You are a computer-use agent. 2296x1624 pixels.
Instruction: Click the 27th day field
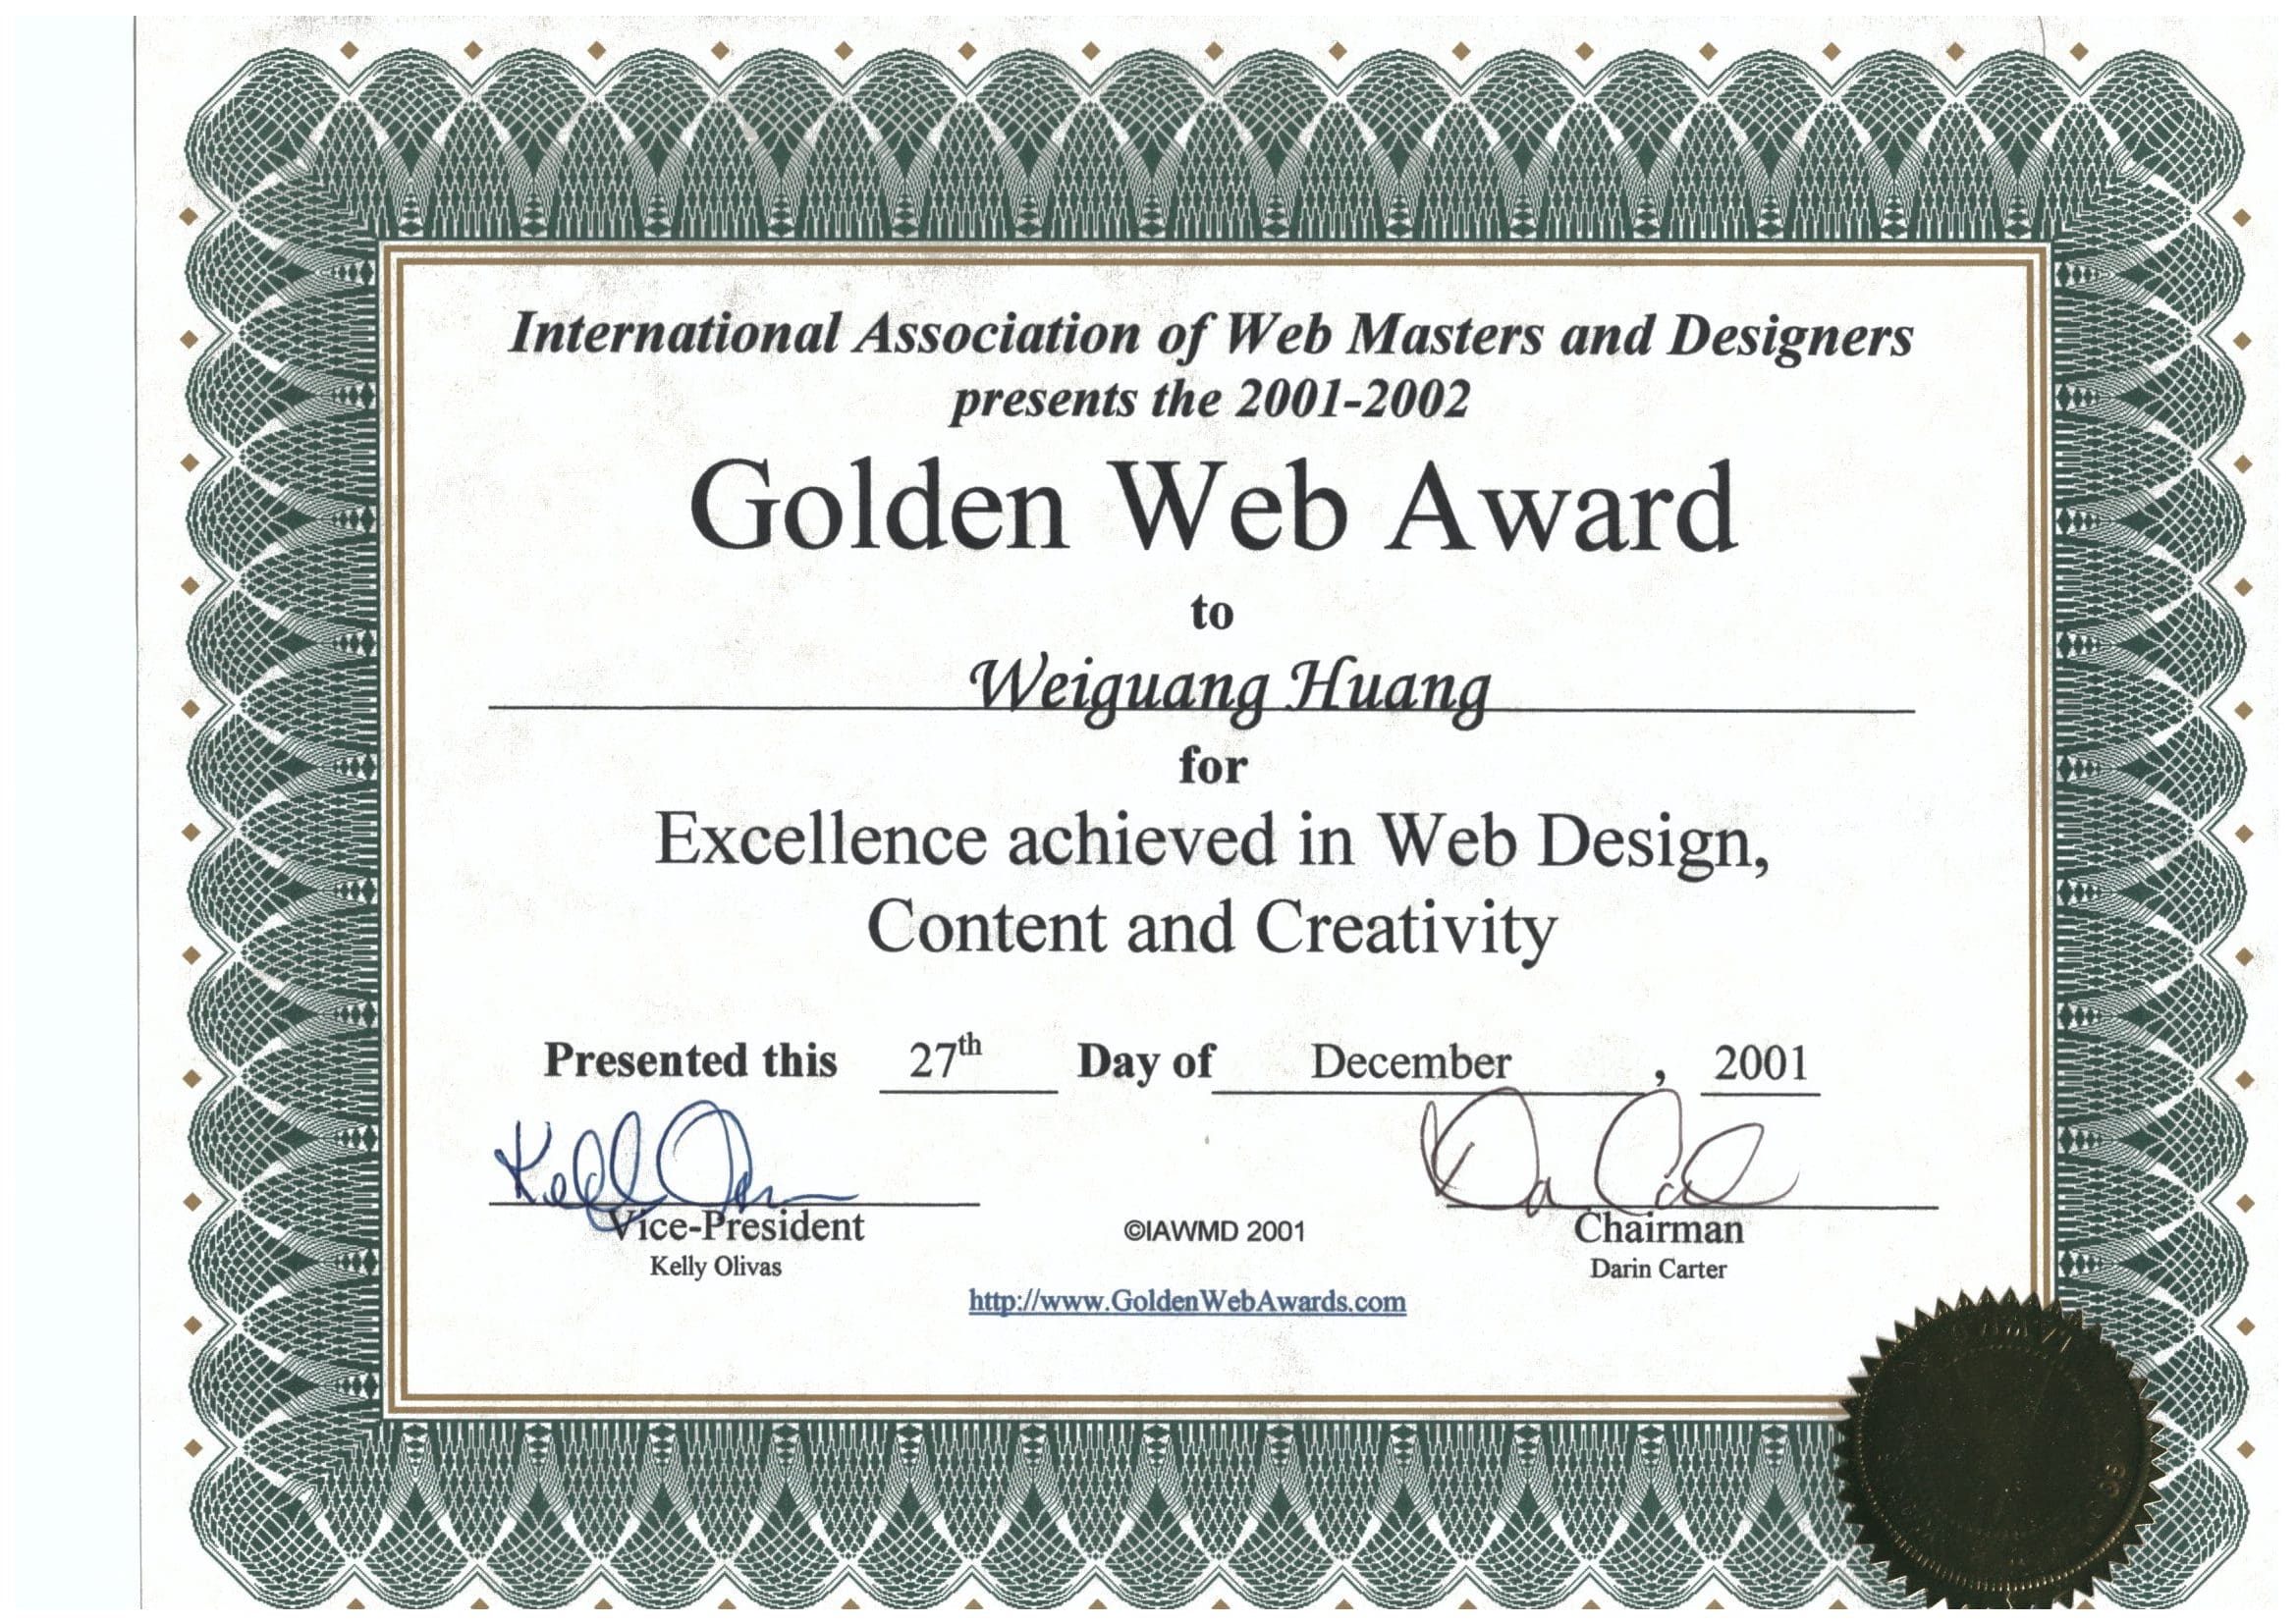tap(944, 1060)
